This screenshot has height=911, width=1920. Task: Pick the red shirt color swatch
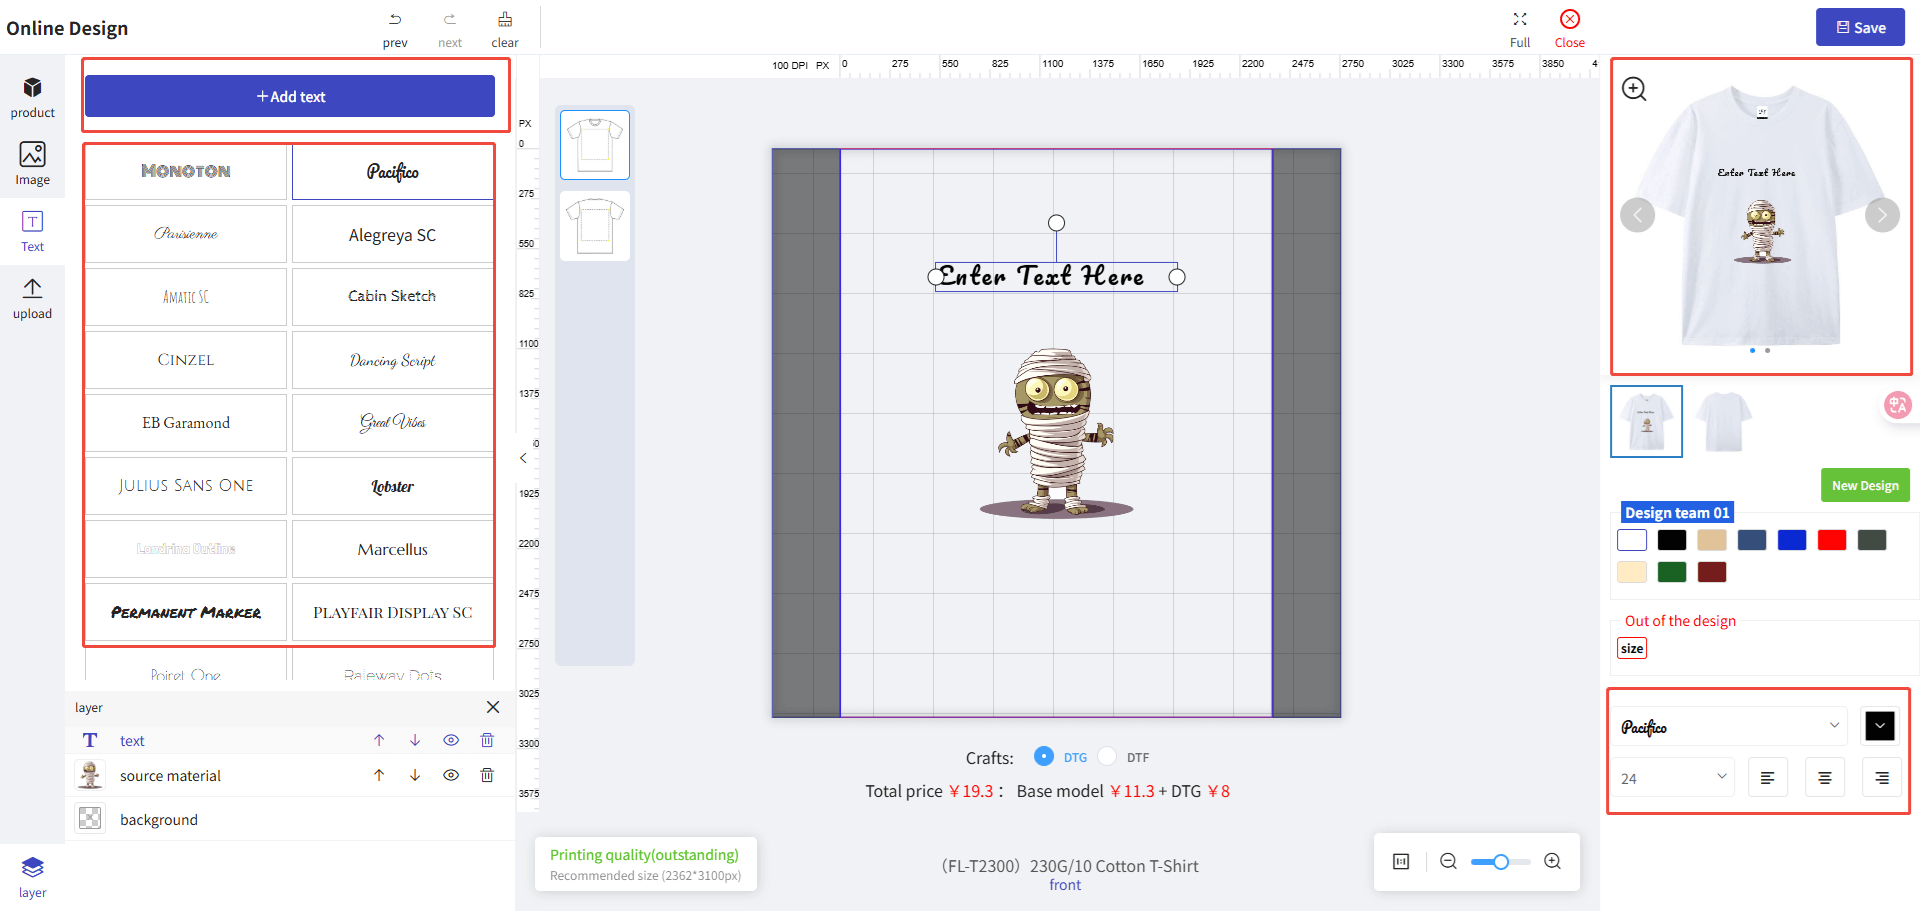click(1831, 540)
